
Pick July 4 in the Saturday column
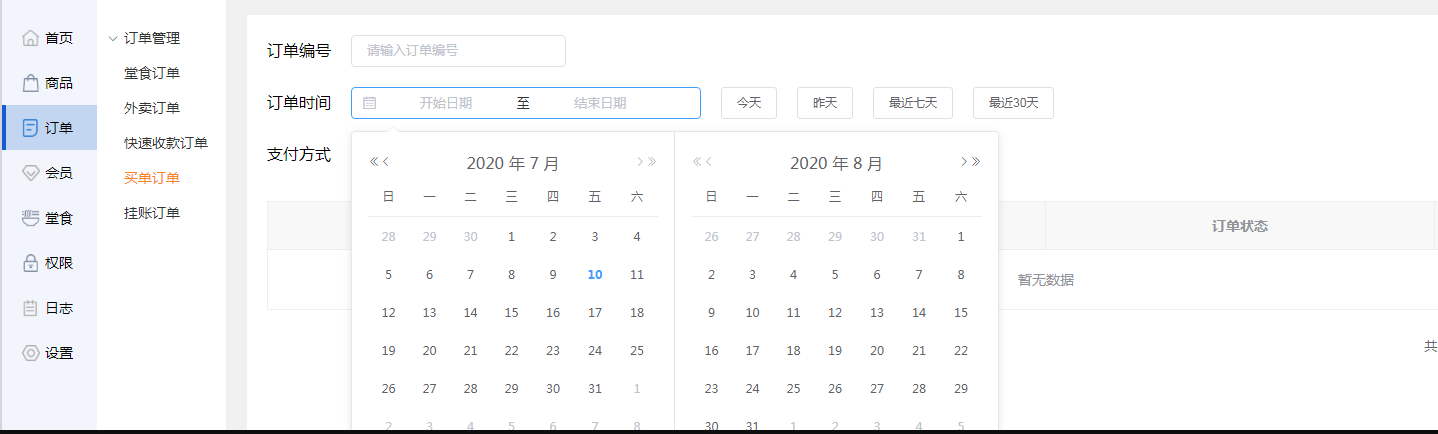pos(637,237)
